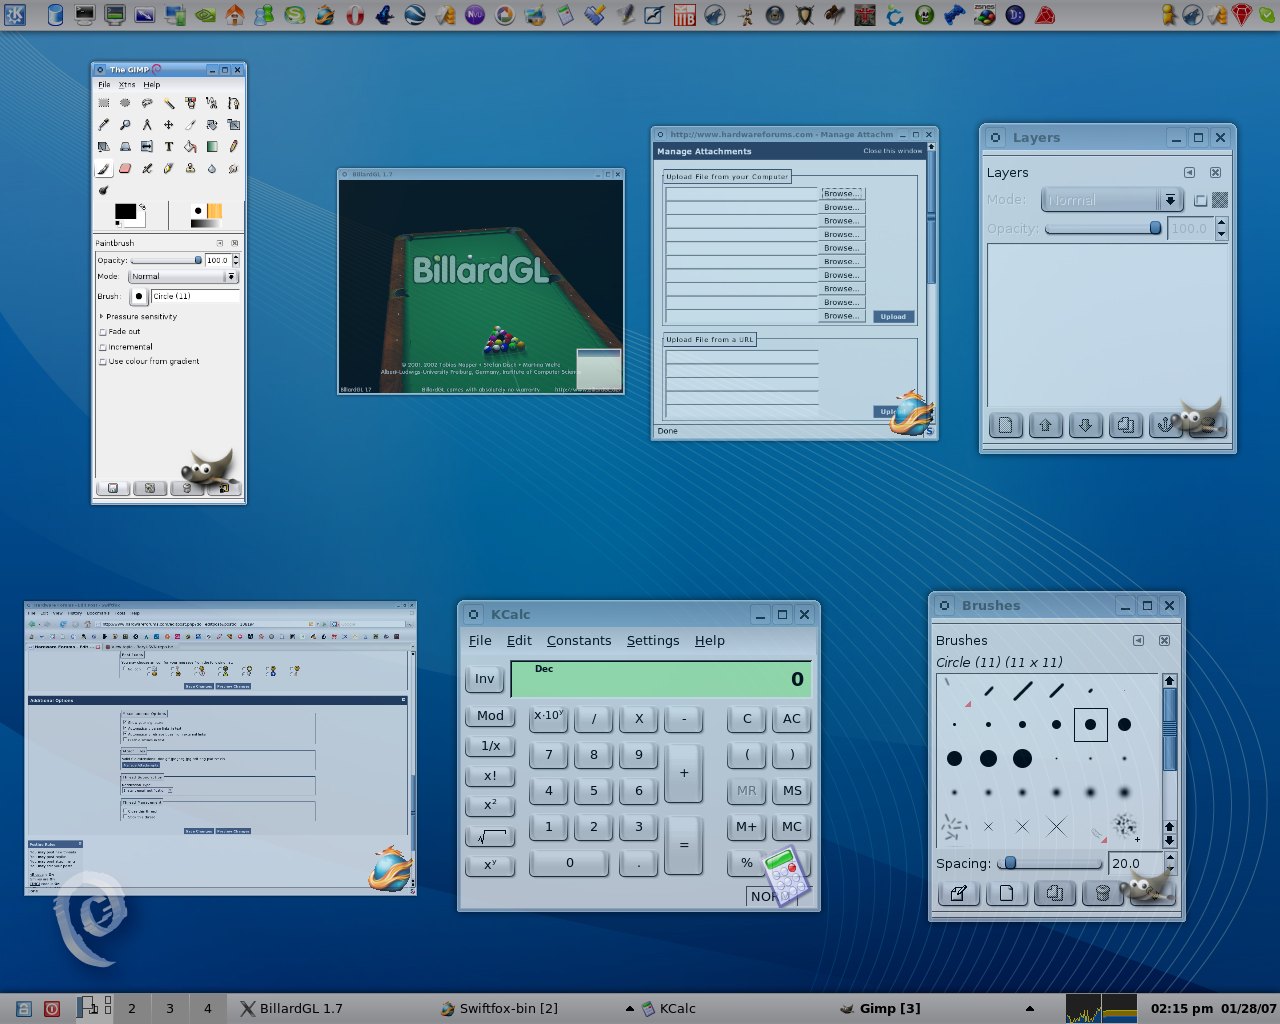Screen dimensions: 1280x1024
Task: Choose the Bucket Fill tool
Action: [190, 147]
